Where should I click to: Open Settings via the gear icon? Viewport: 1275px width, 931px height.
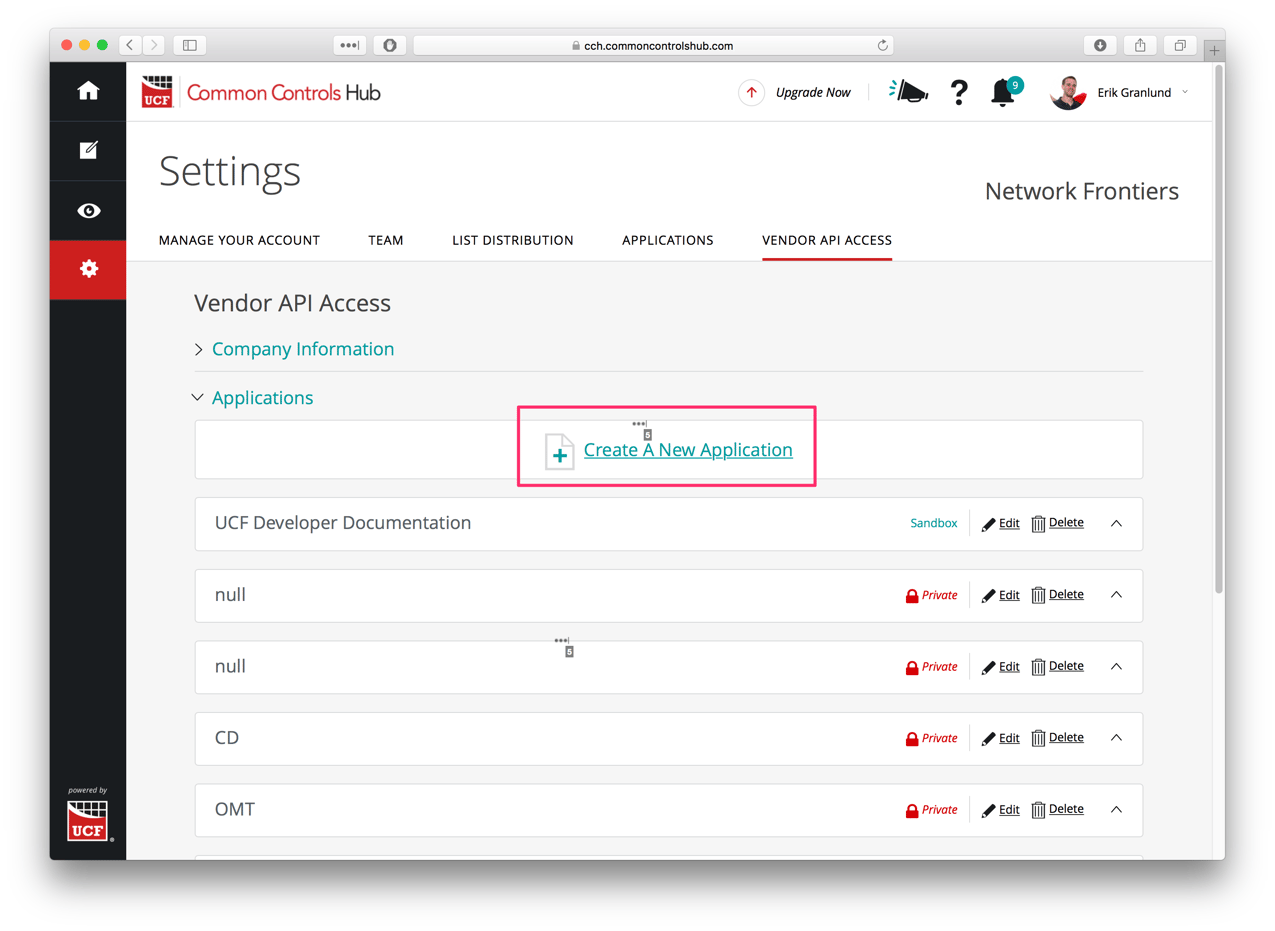(x=87, y=270)
